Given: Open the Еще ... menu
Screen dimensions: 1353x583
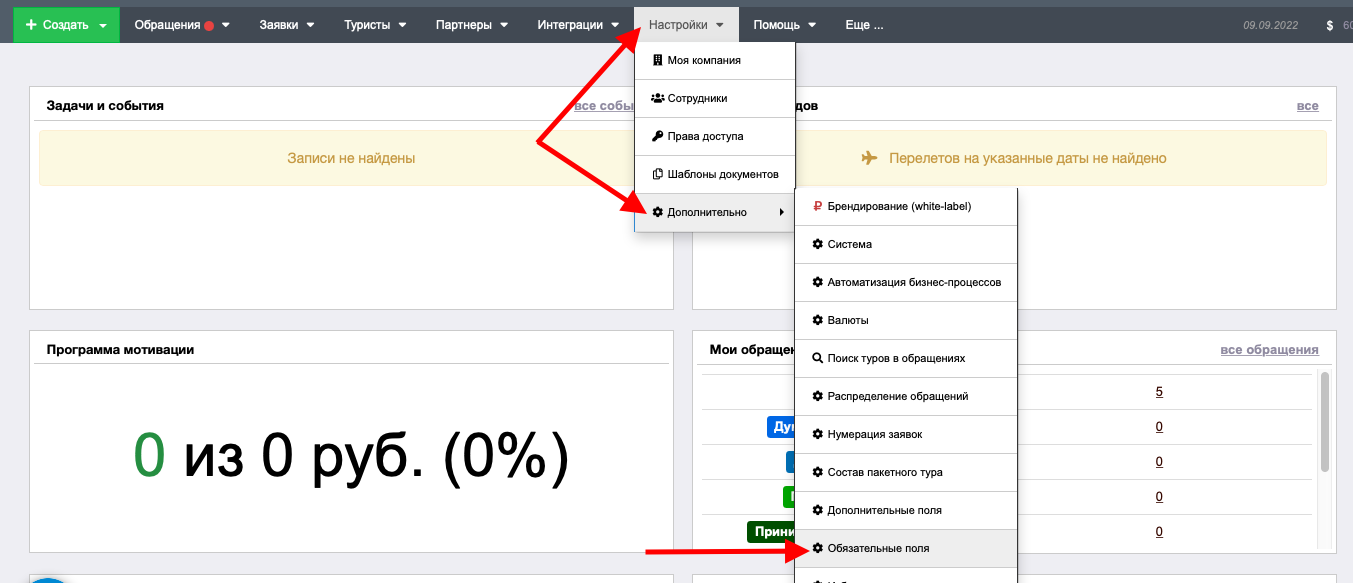Looking at the screenshot, I should (x=864, y=25).
